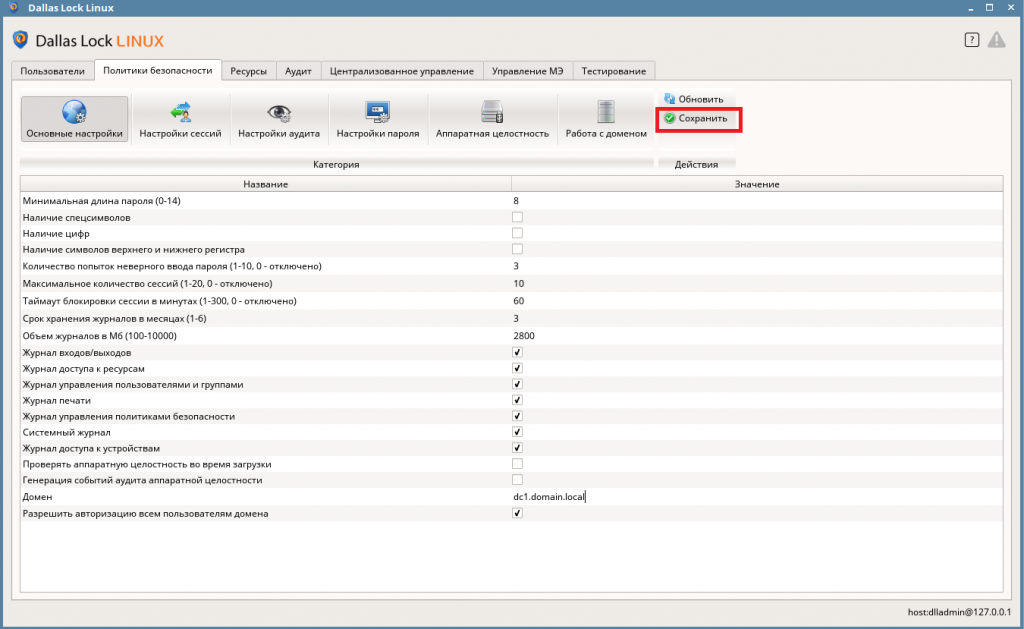Uncheck Журнал управления пользователями и группами

(x=517, y=384)
